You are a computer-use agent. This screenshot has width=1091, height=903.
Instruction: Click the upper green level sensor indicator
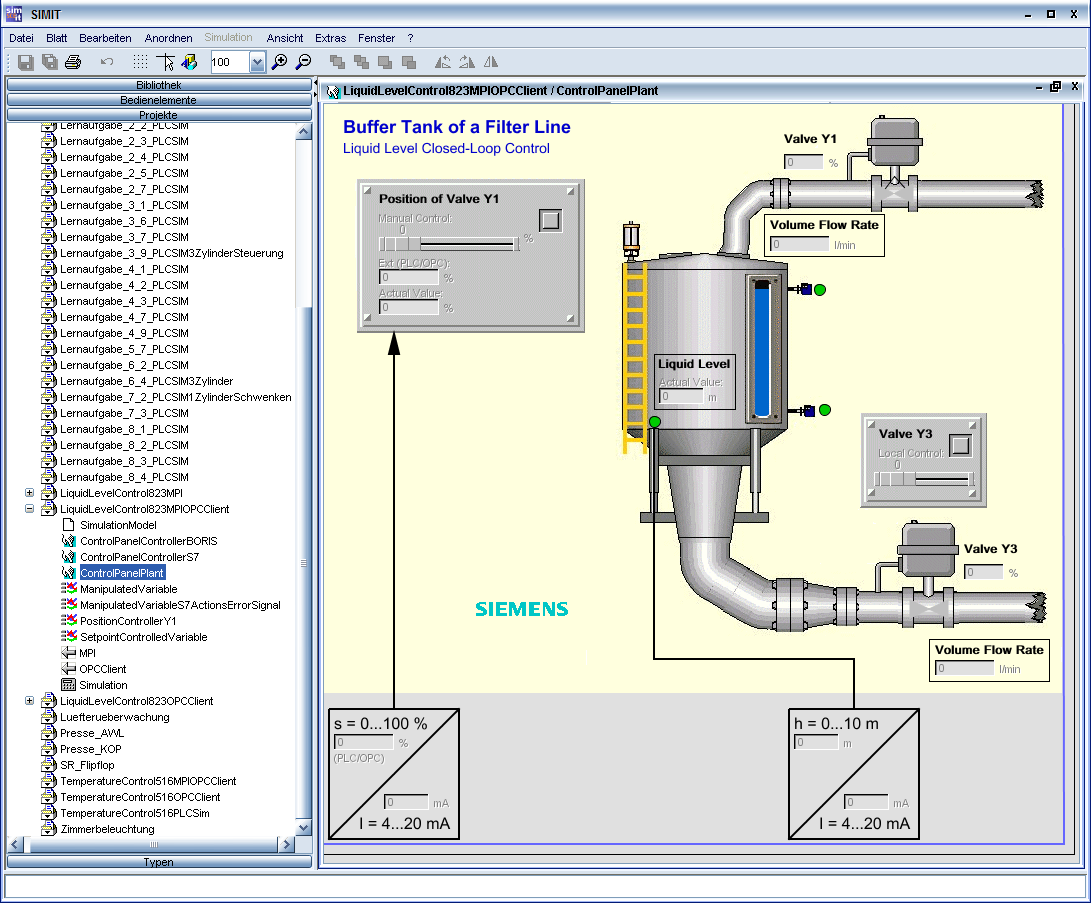[x=820, y=290]
